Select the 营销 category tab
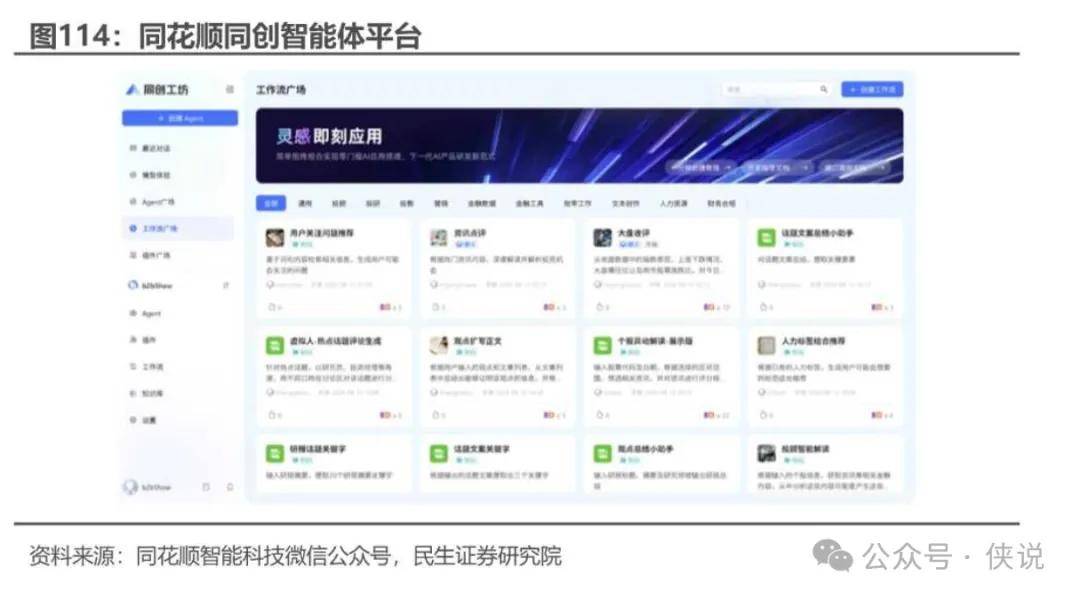The image size is (1080, 600). 441,203
